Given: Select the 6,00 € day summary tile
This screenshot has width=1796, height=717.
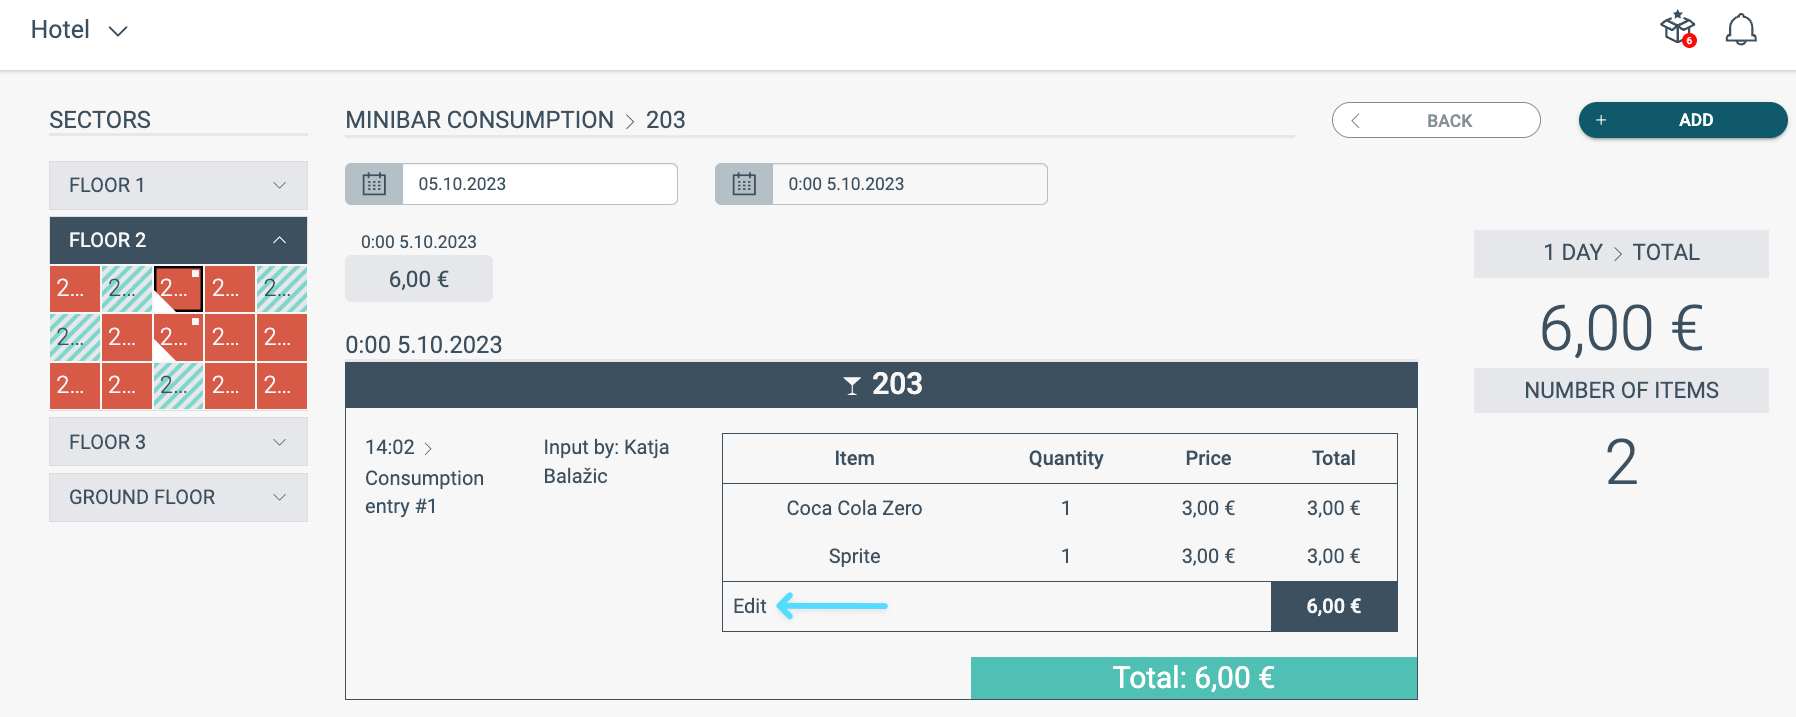Looking at the screenshot, I should (418, 279).
